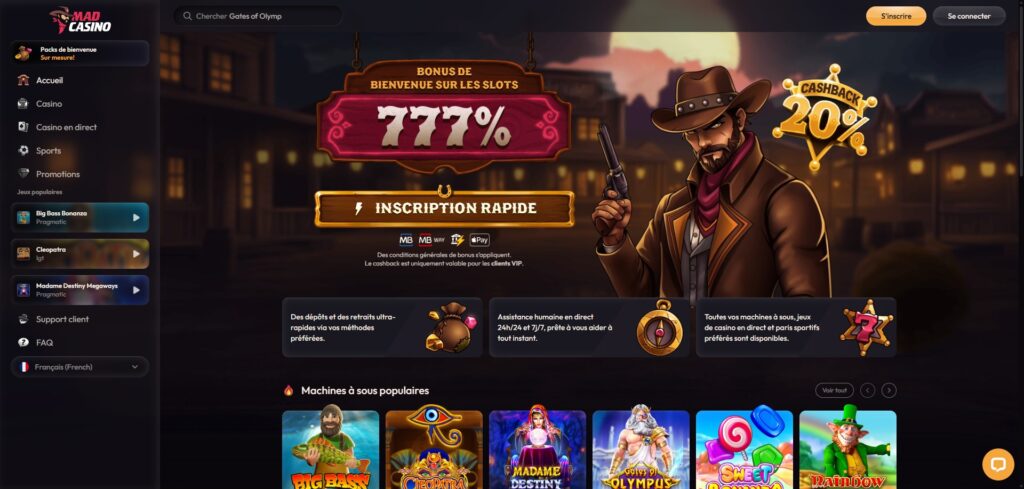Image resolution: width=1024 pixels, height=489 pixels.
Task: Expand the Français language dropdown
Action: (x=80, y=367)
